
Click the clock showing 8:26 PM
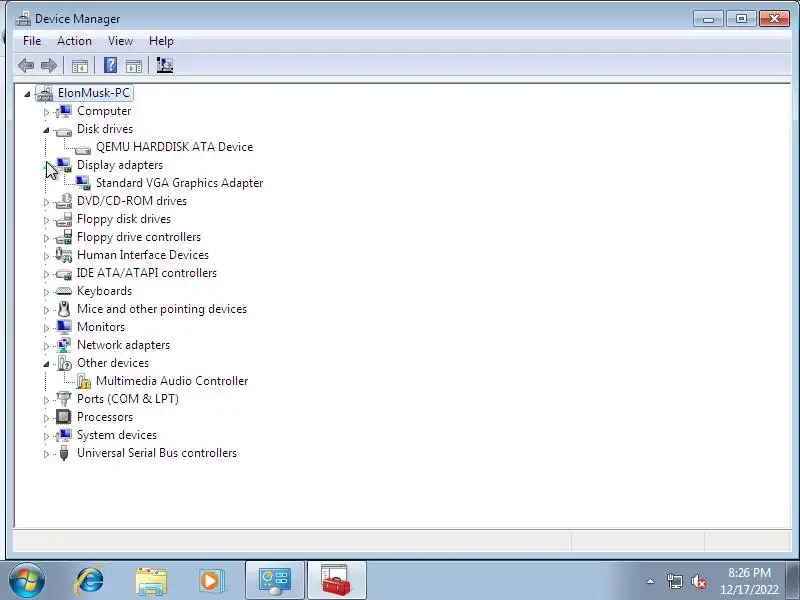tap(749, 572)
